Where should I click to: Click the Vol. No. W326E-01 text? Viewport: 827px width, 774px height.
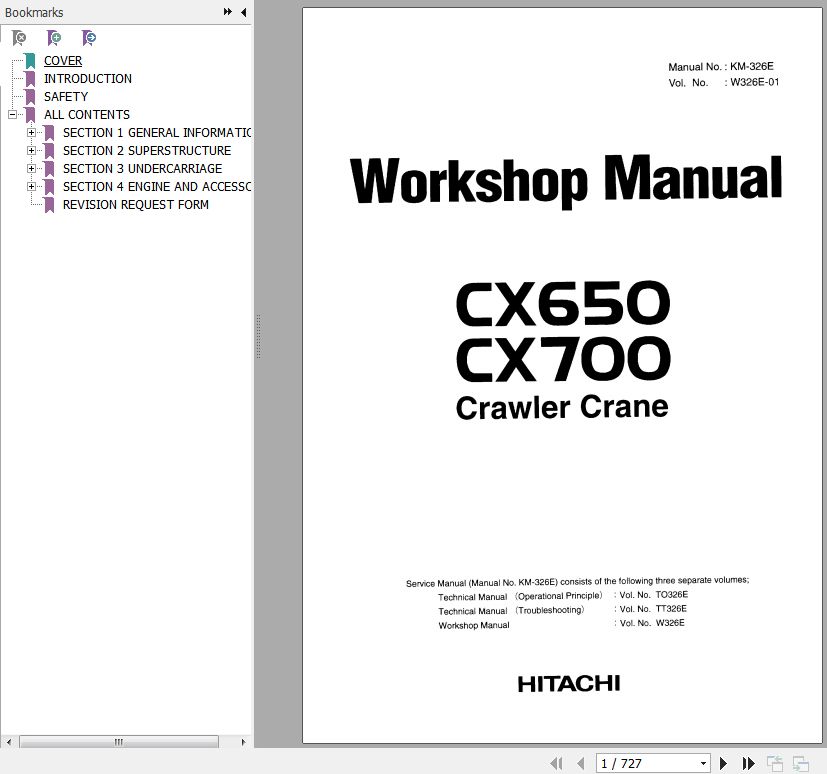pos(724,82)
